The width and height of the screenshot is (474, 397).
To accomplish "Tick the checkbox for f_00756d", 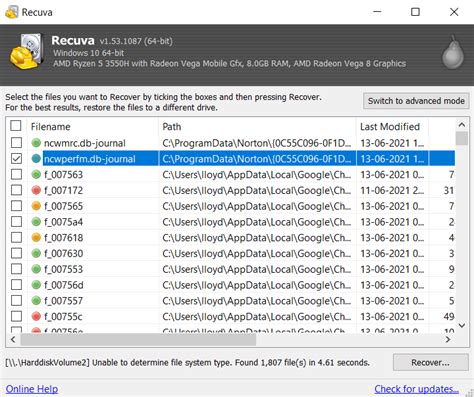I will [16, 285].
